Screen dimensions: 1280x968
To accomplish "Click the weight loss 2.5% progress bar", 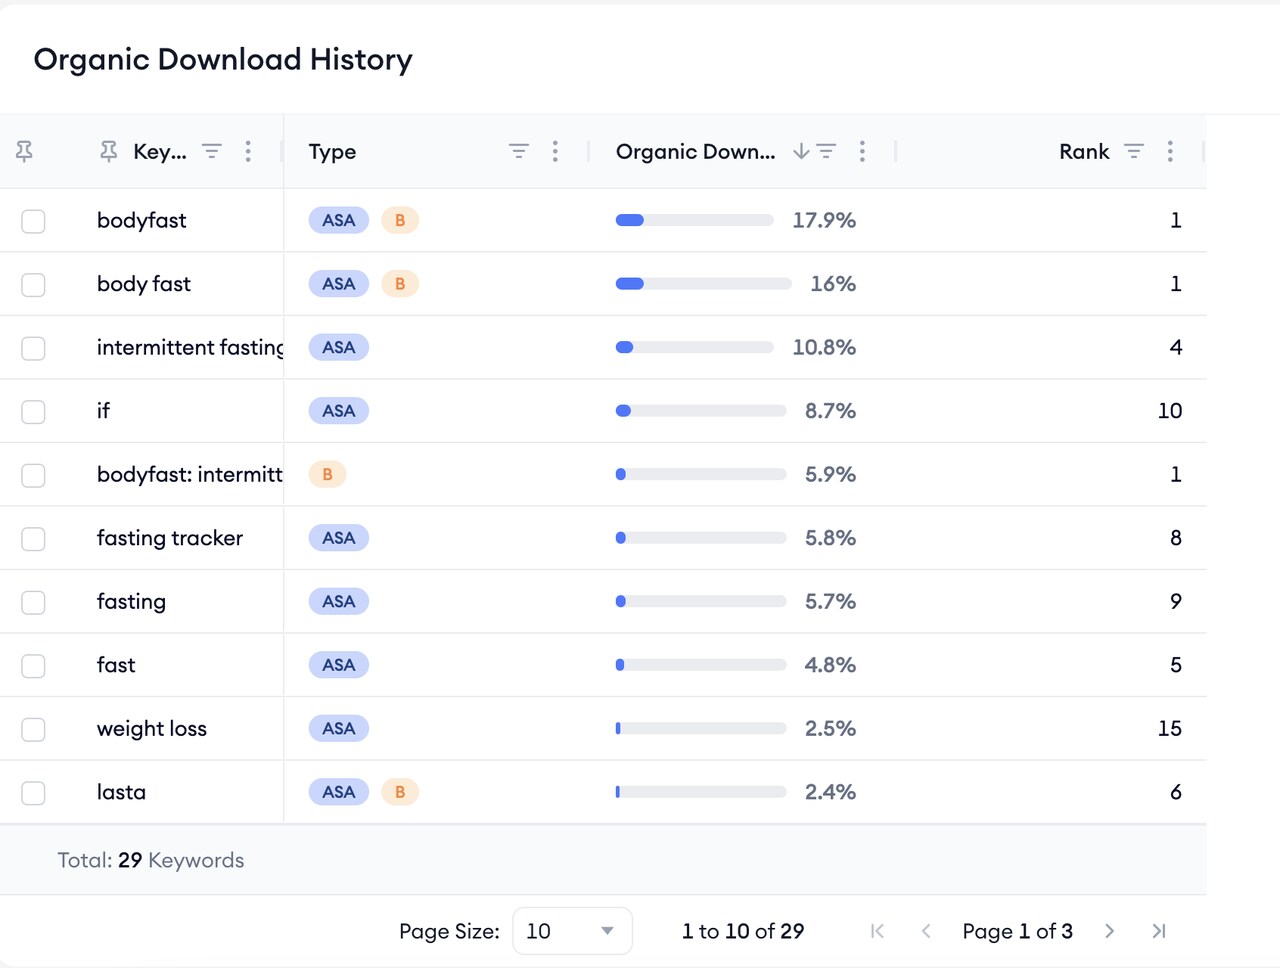I will pos(701,728).
